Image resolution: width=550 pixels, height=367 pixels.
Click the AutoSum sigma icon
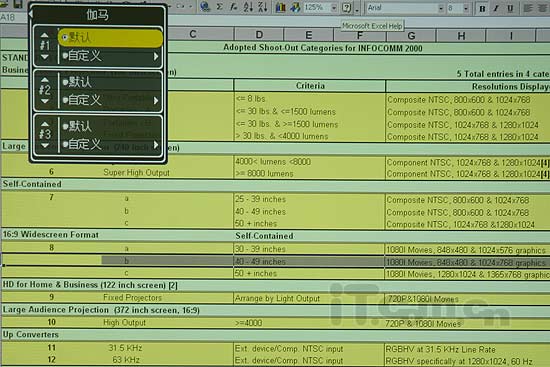point(220,7)
